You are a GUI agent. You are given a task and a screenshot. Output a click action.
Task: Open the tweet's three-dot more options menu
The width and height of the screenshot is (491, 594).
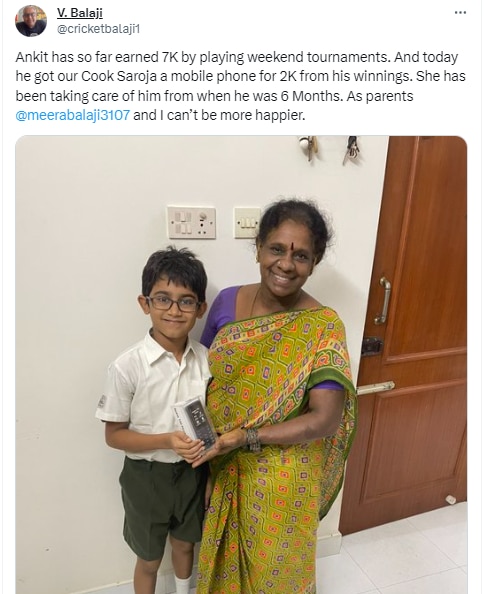tap(460, 13)
